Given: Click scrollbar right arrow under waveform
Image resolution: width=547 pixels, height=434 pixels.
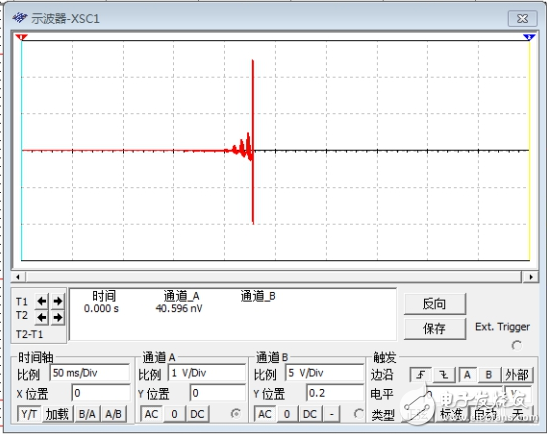Looking at the screenshot, I should pyautogui.click(x=531, y=277).
